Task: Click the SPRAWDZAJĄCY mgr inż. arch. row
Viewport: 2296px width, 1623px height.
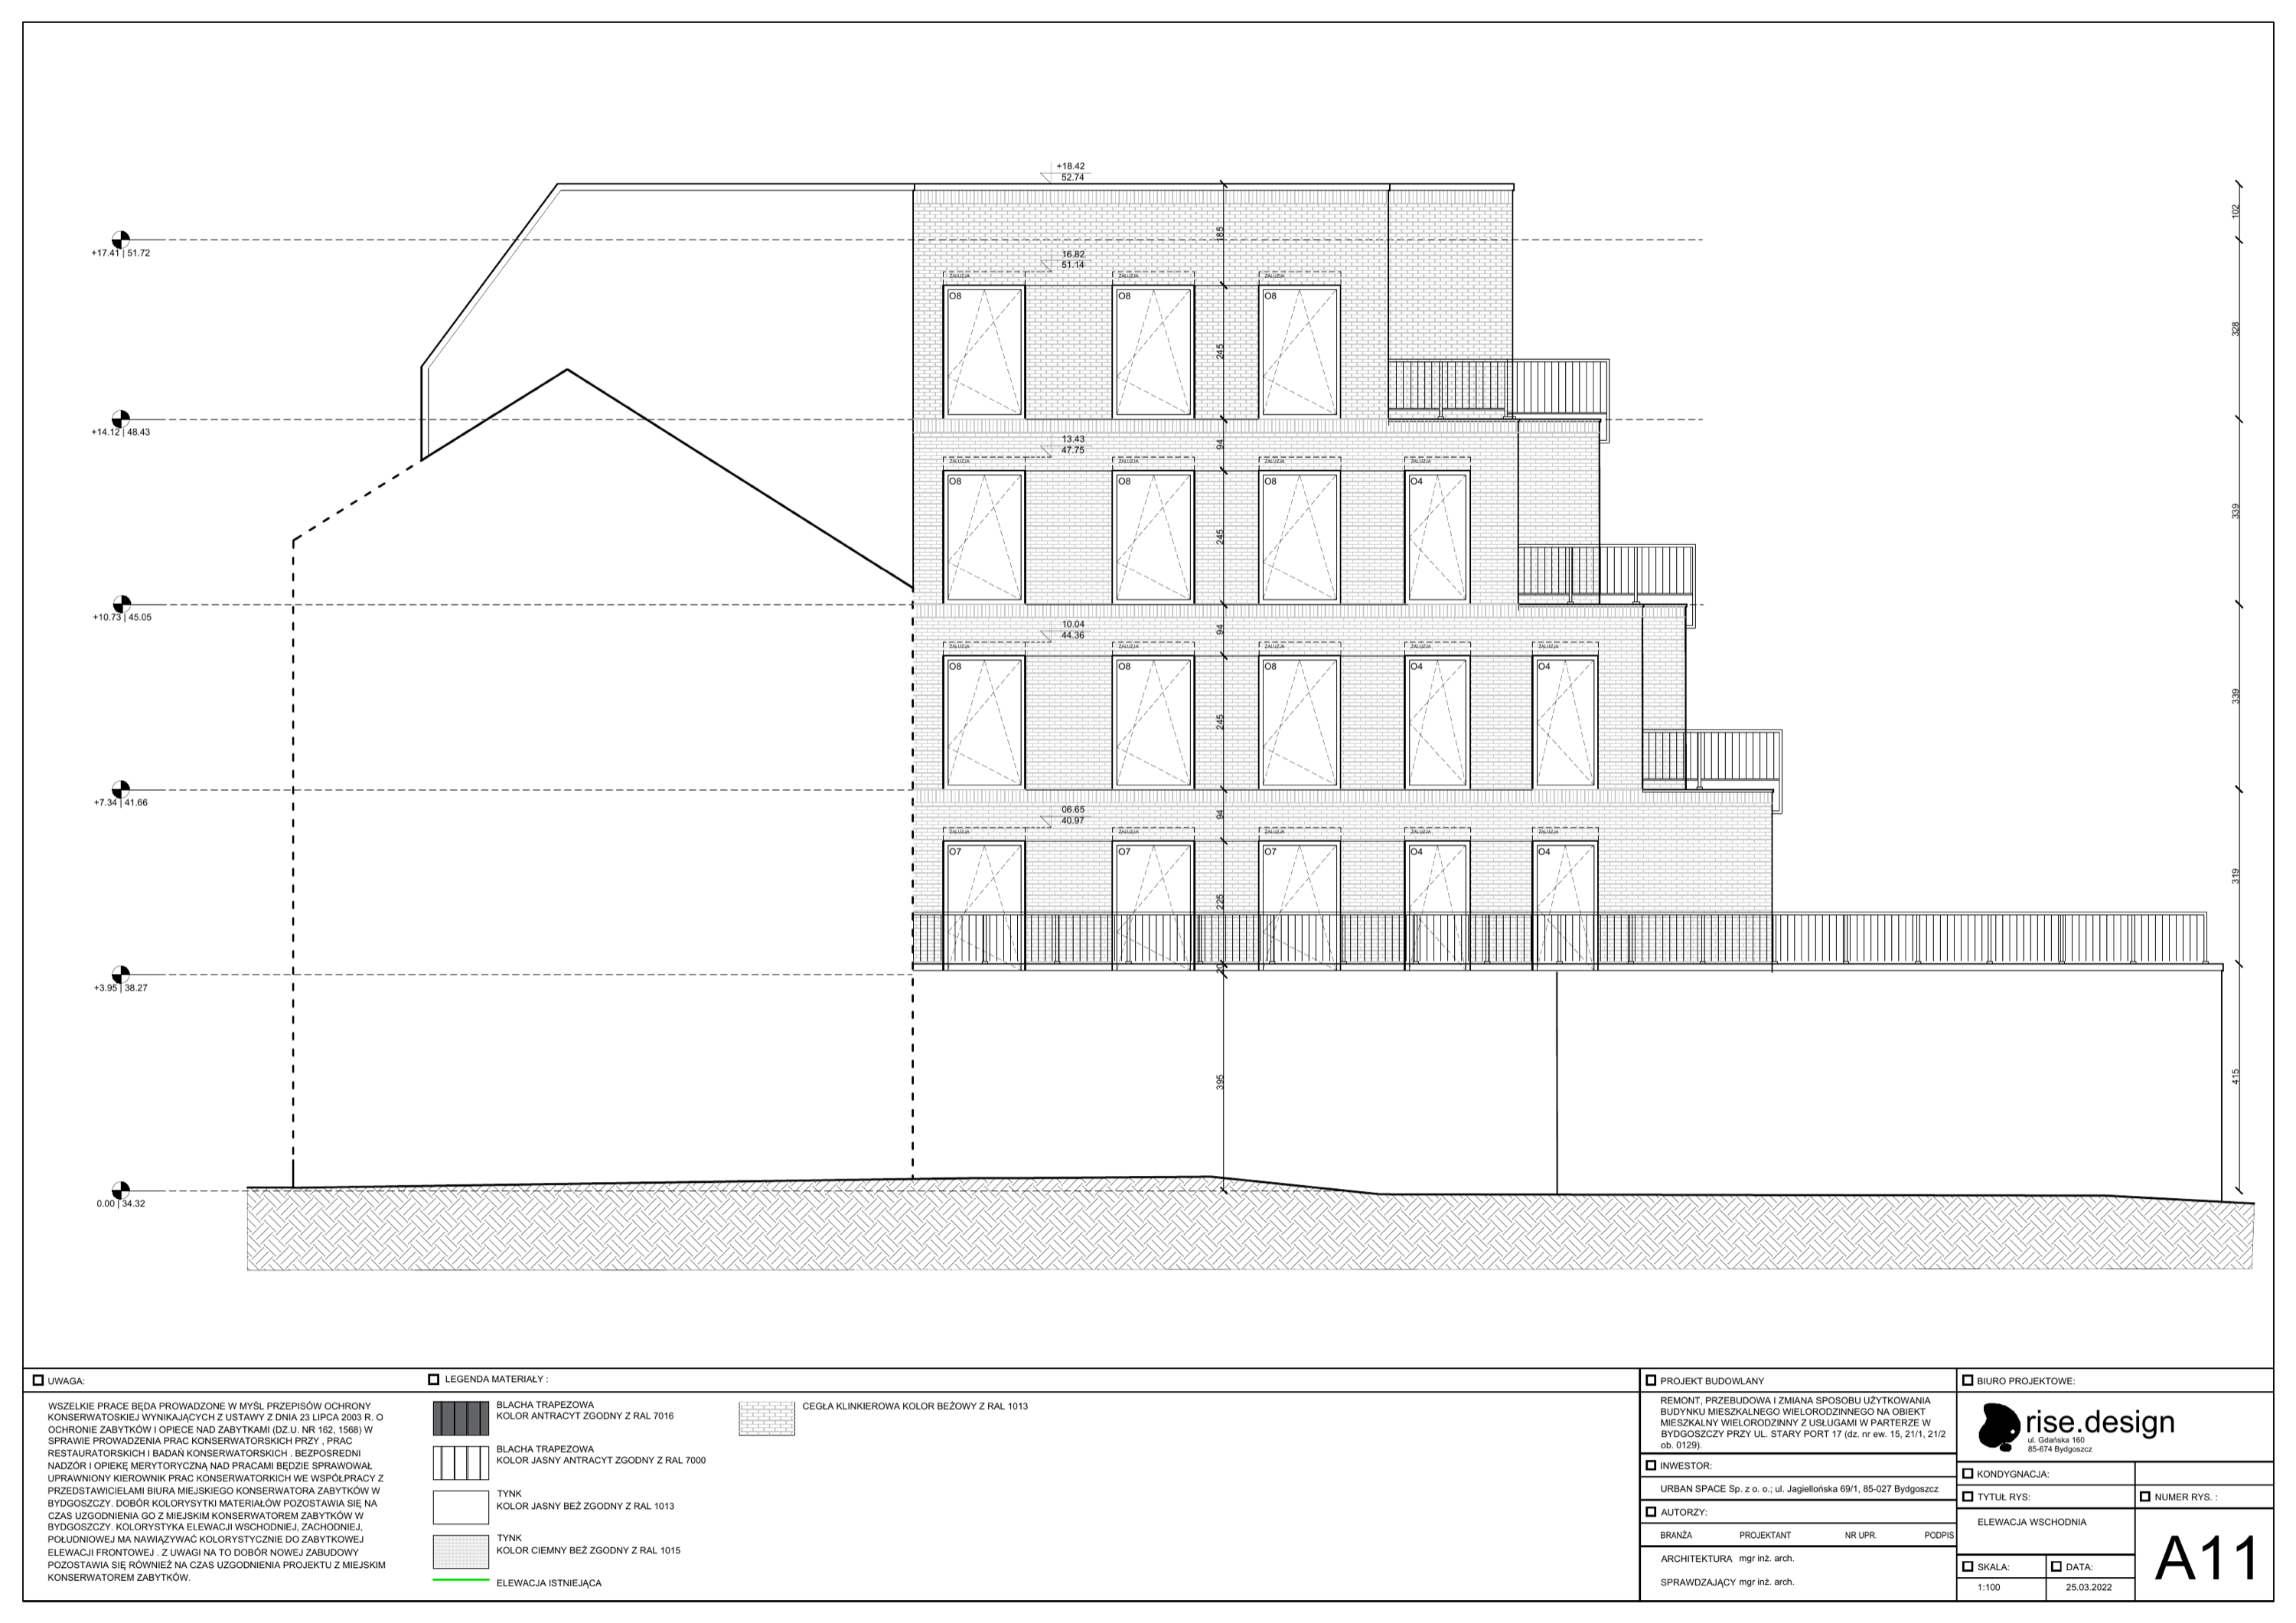Action: (x=1727, y=1582)
